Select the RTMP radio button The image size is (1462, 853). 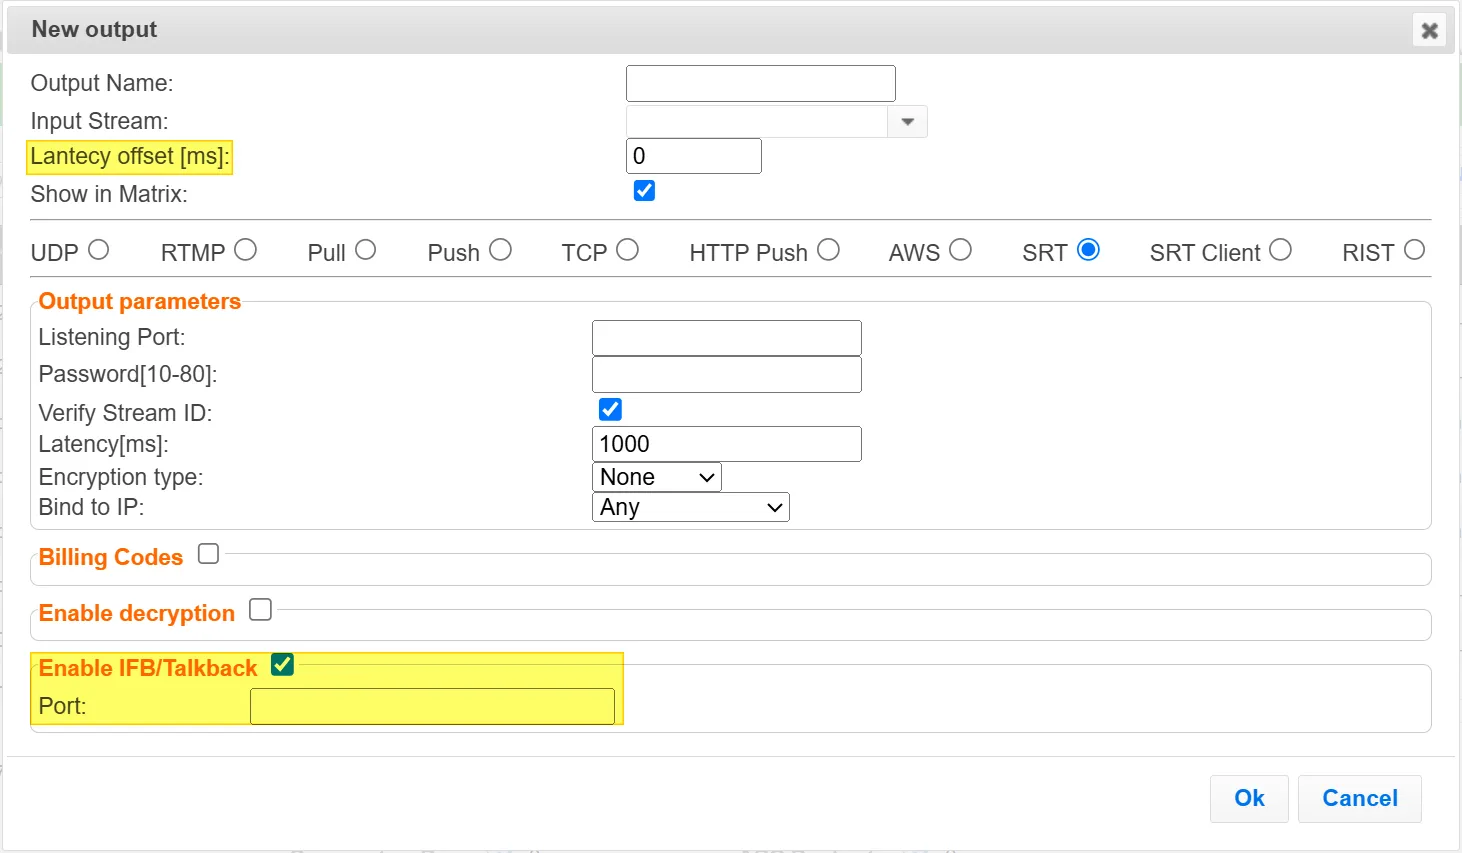pyautogui.click(x=246, y=250)
